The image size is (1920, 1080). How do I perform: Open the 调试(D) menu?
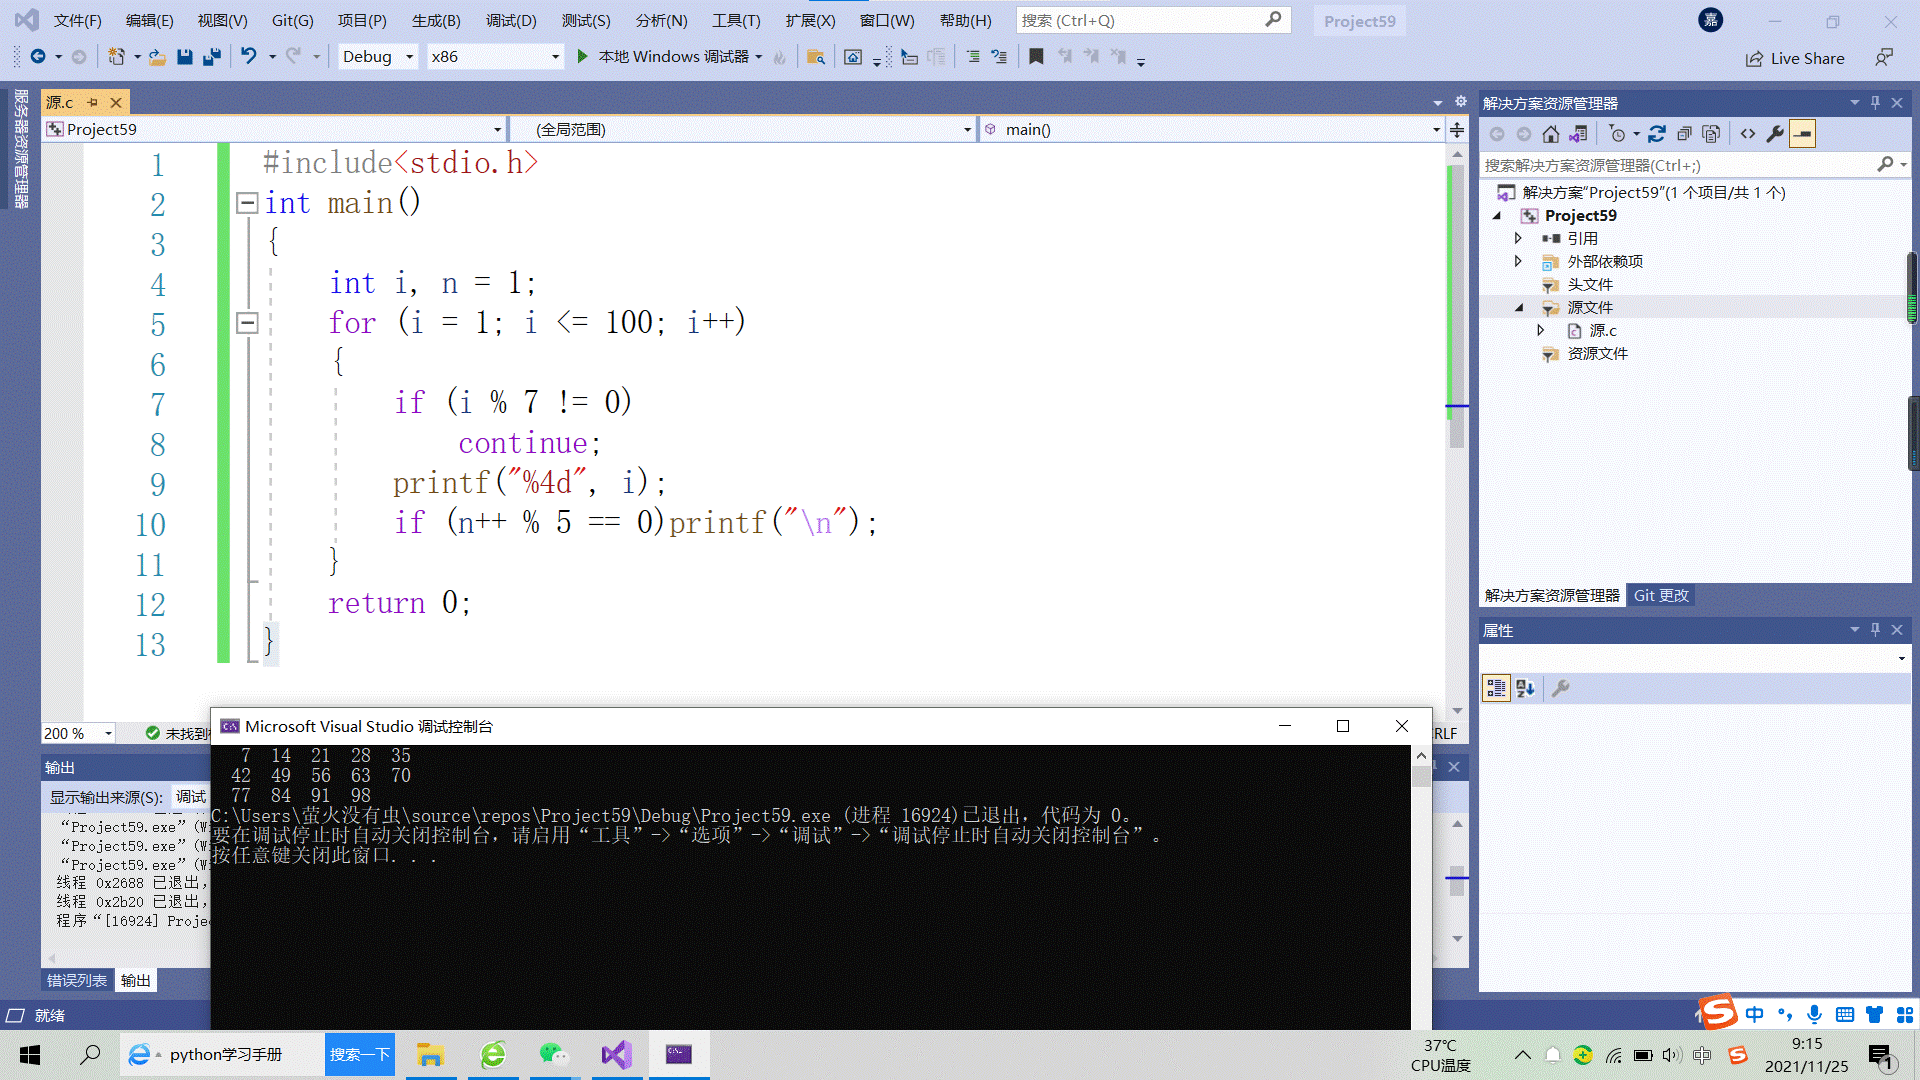(x=511, y=20)
